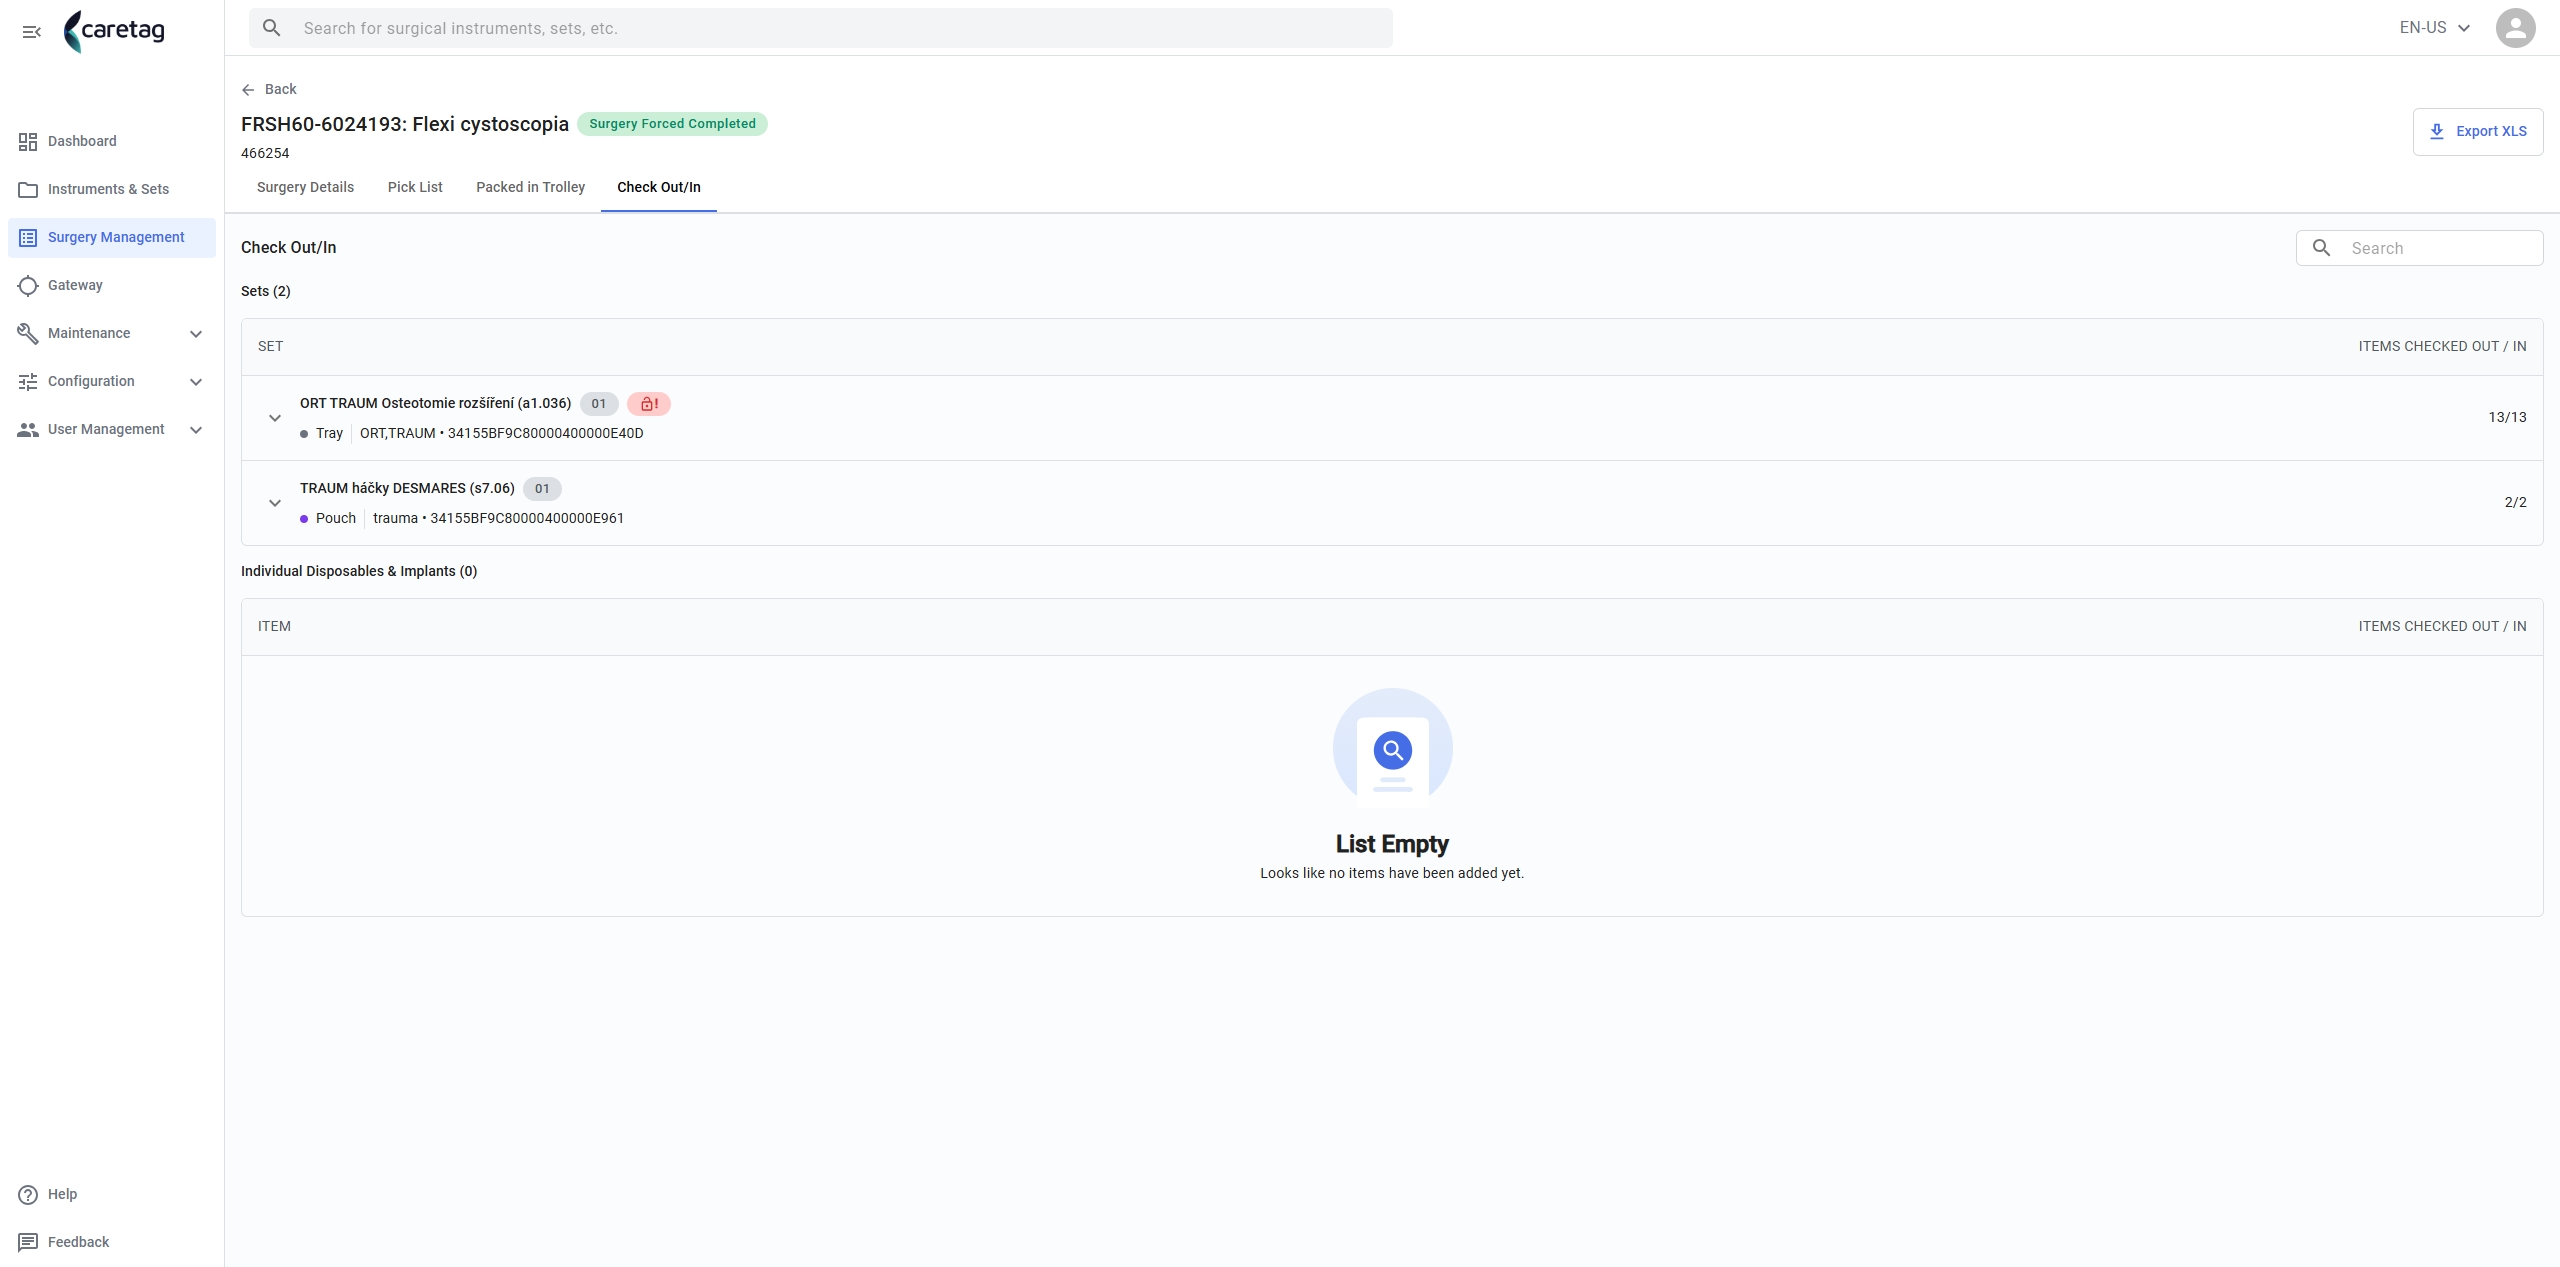Click the Instruments & Sets folder icon
2560x1267 pixels.
[28, 189]
